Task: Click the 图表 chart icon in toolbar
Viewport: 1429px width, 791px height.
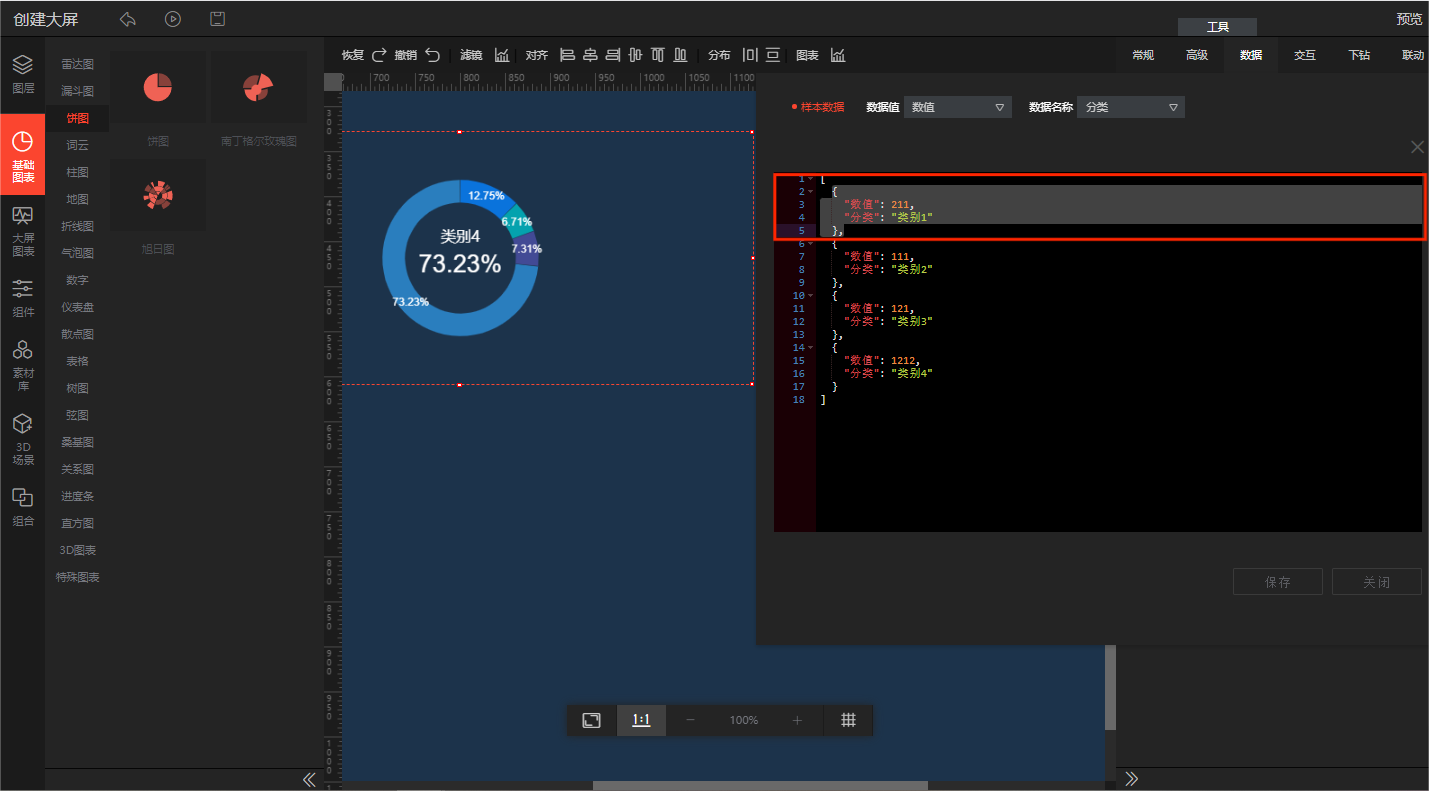Action: click(838, 55)
